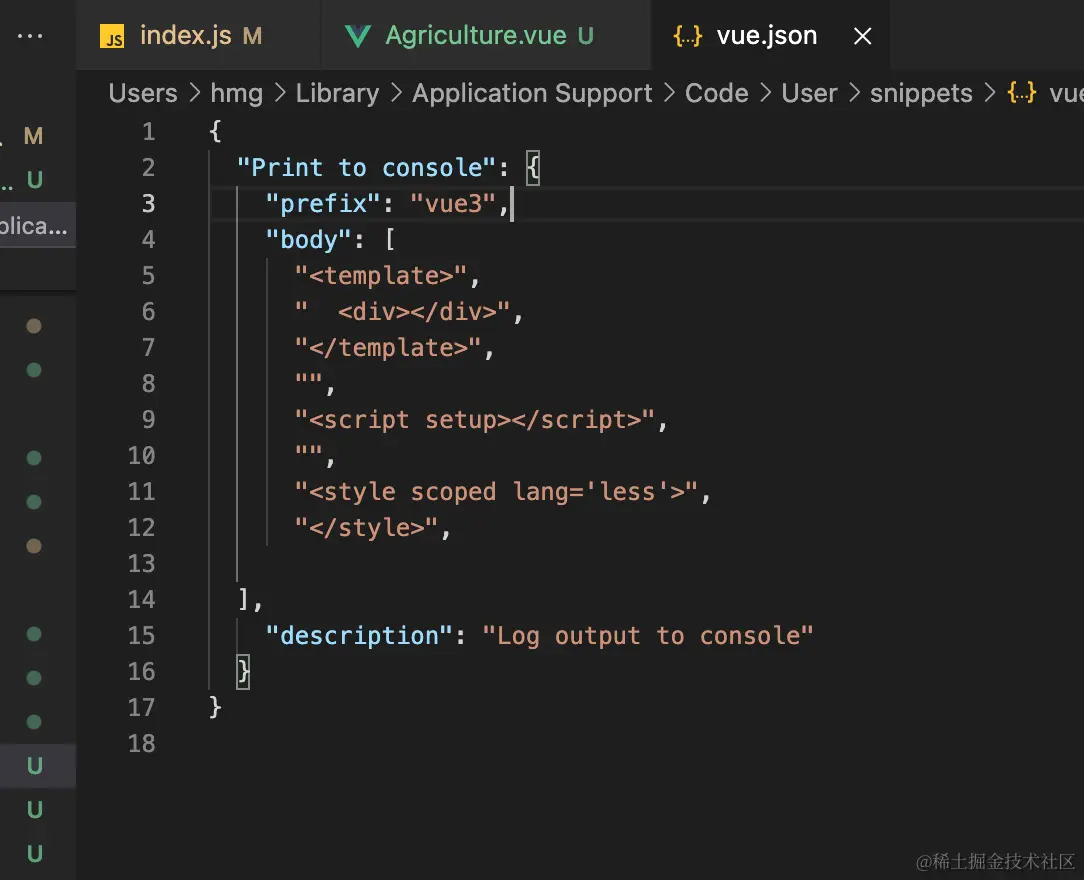Click the "body" key text
Image resolution: width=1084 pixels, height=880 pixels.
pos(308,239)
